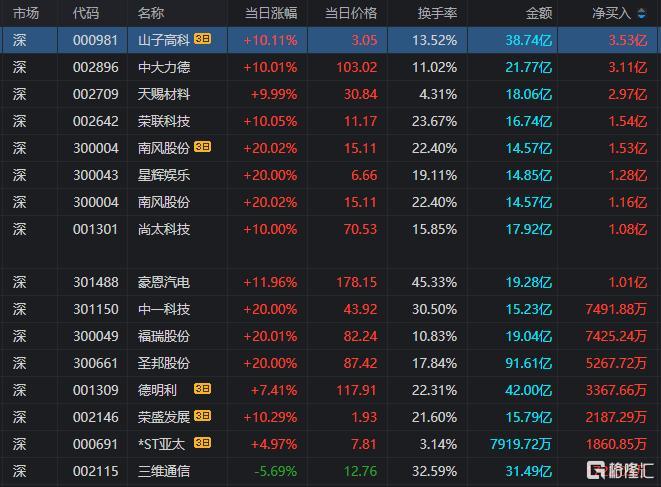Click the 3日 badge next to 山子高科
The height and width of the screenshot is (487, 661).
pos(202,39)
